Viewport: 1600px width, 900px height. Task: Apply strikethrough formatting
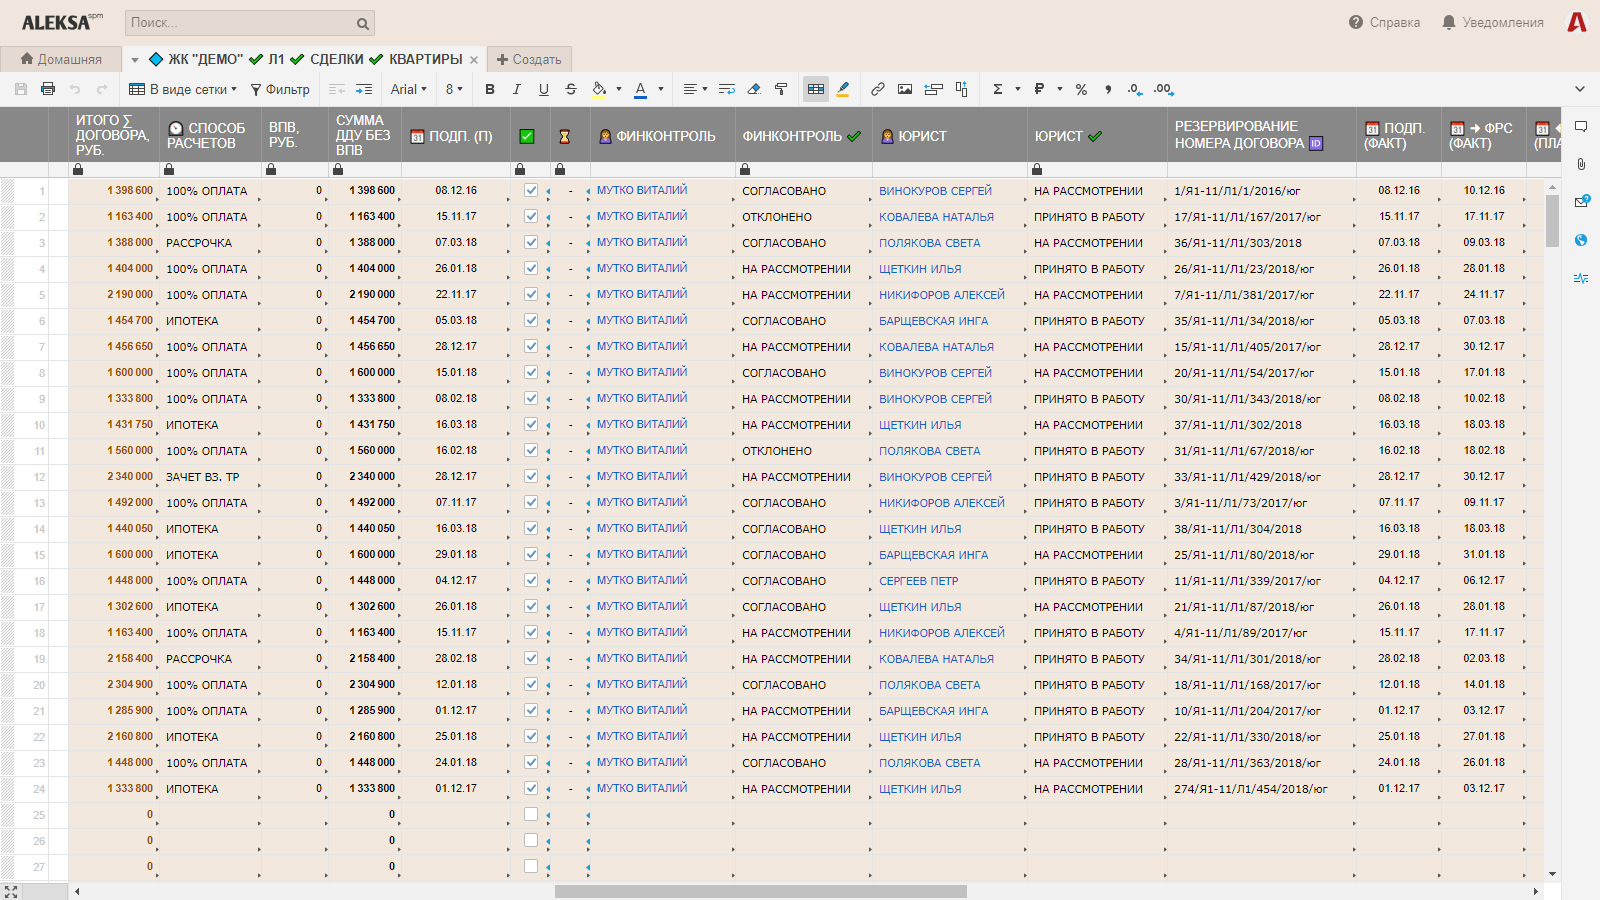(x=571, y=89)
